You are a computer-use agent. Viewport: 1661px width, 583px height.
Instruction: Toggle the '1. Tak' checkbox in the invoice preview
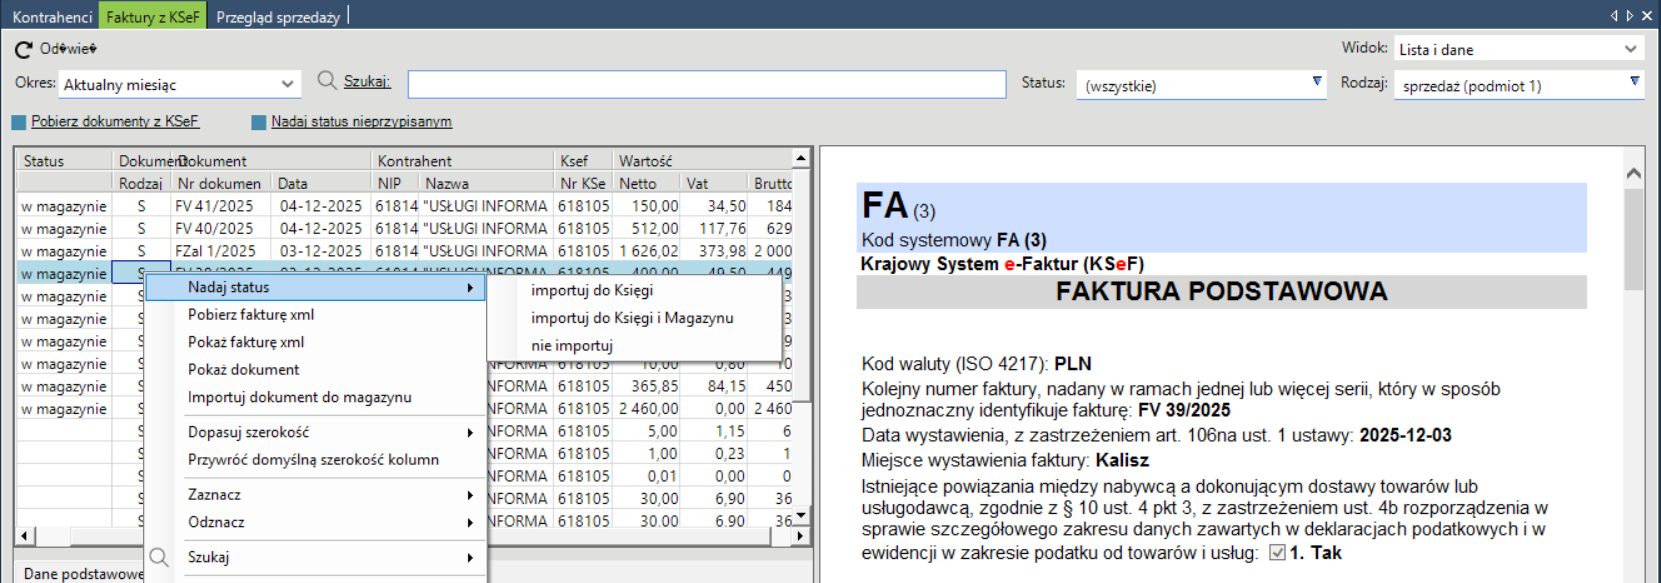(1277, 552)
